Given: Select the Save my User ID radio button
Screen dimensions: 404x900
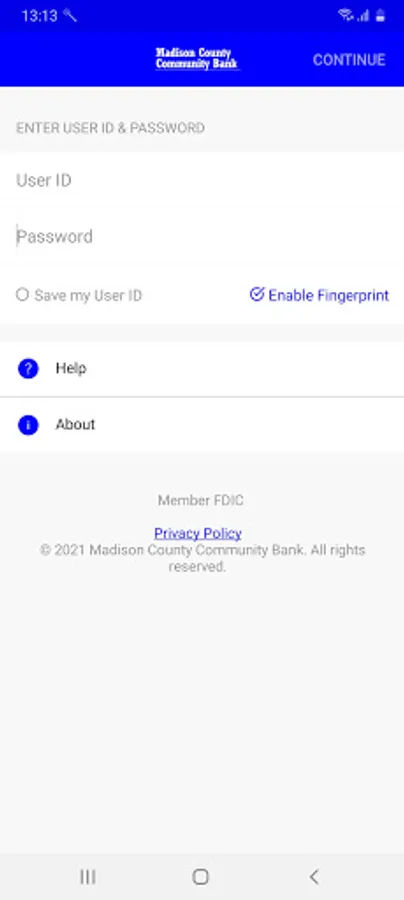Looking at the screenshot, I should pos(22,295).
